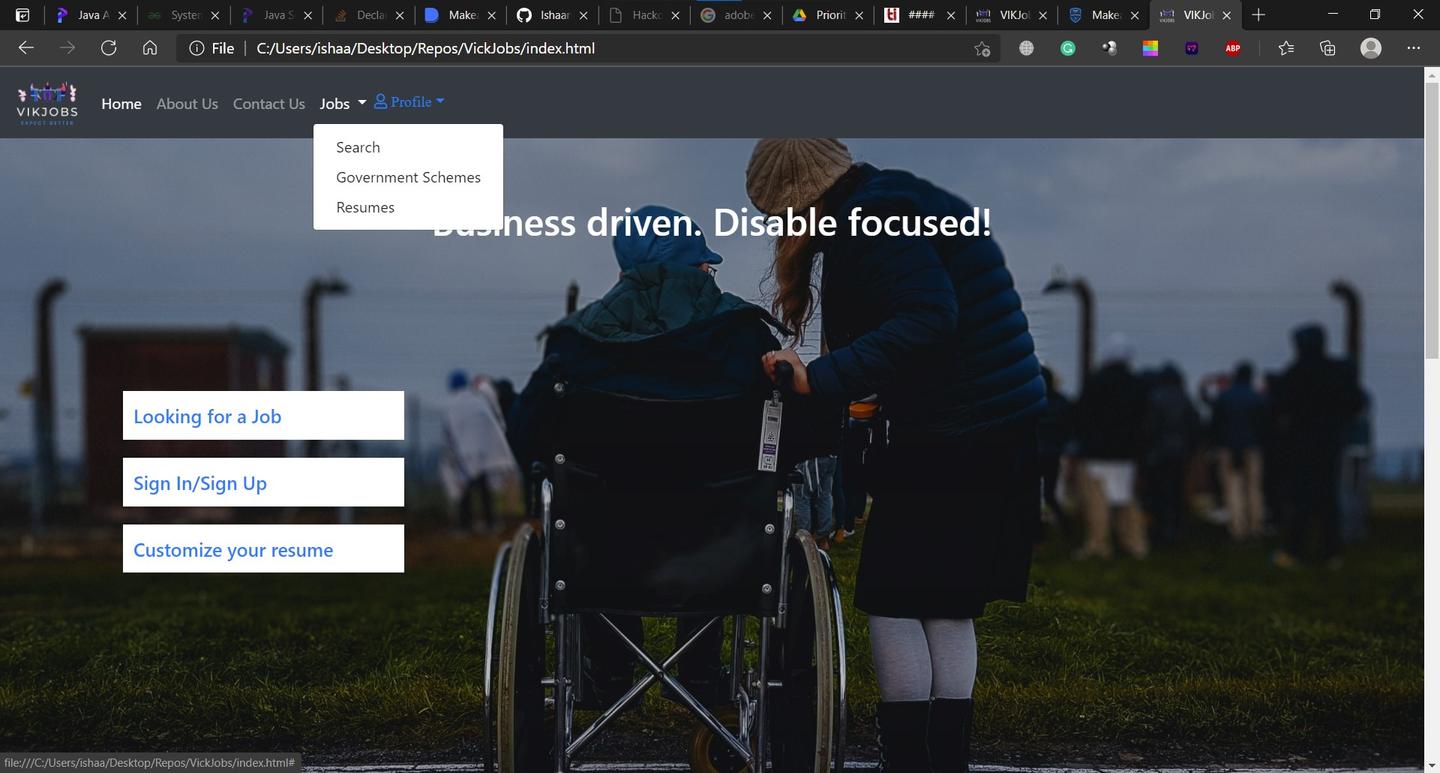
Task: Click the colorful grid extension icon
Action: (x=1150, y=48)
